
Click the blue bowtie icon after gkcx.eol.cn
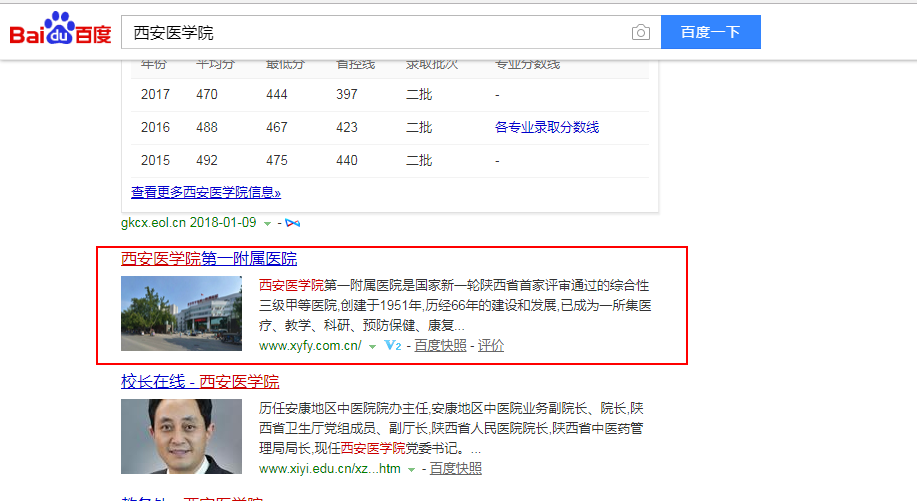point(292,222)
